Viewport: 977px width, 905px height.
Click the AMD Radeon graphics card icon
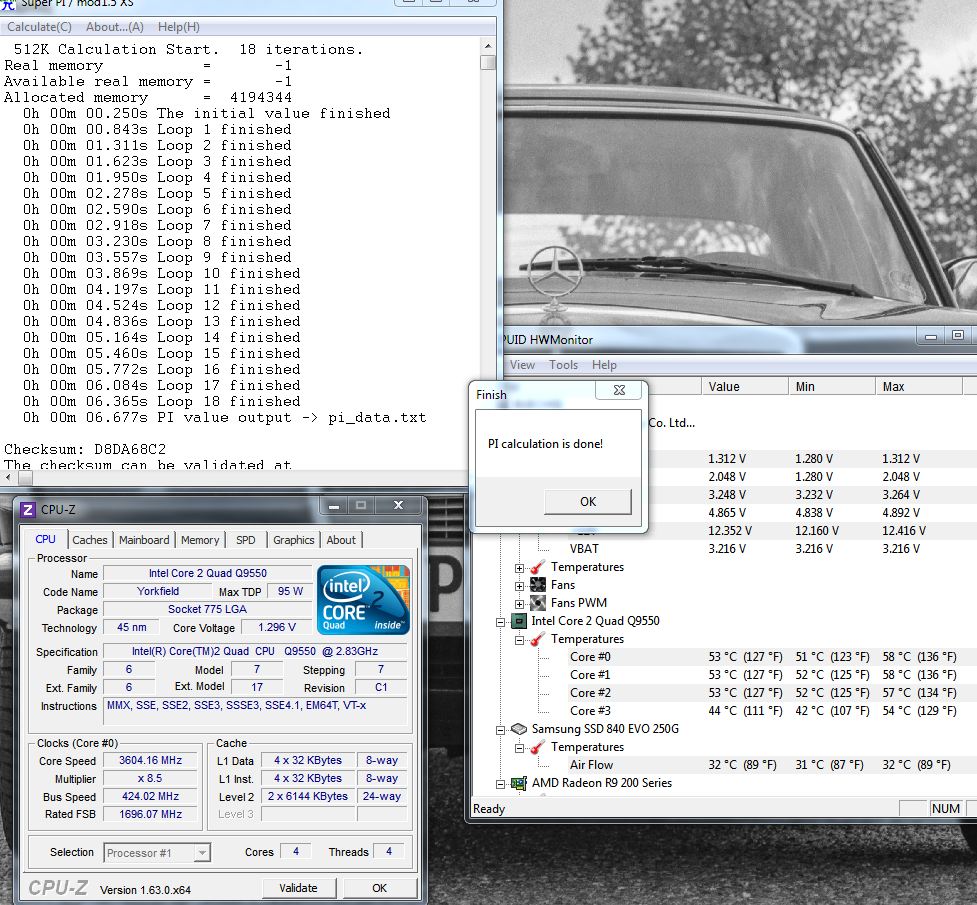click(518, 783)
